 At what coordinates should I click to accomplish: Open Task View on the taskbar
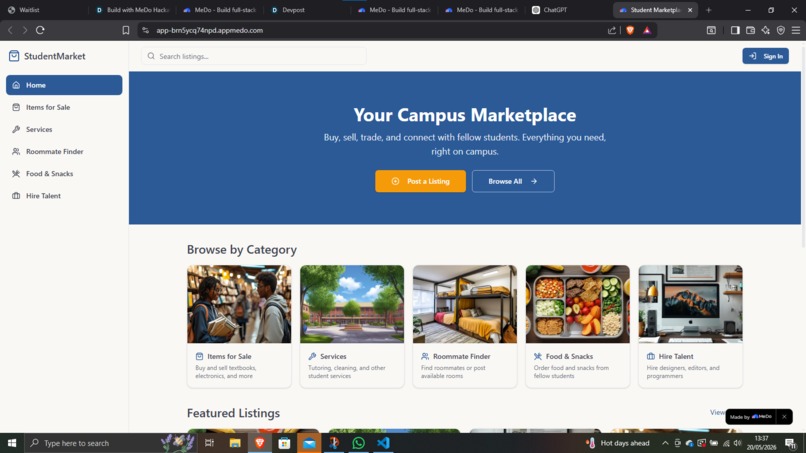click(209, 443)
